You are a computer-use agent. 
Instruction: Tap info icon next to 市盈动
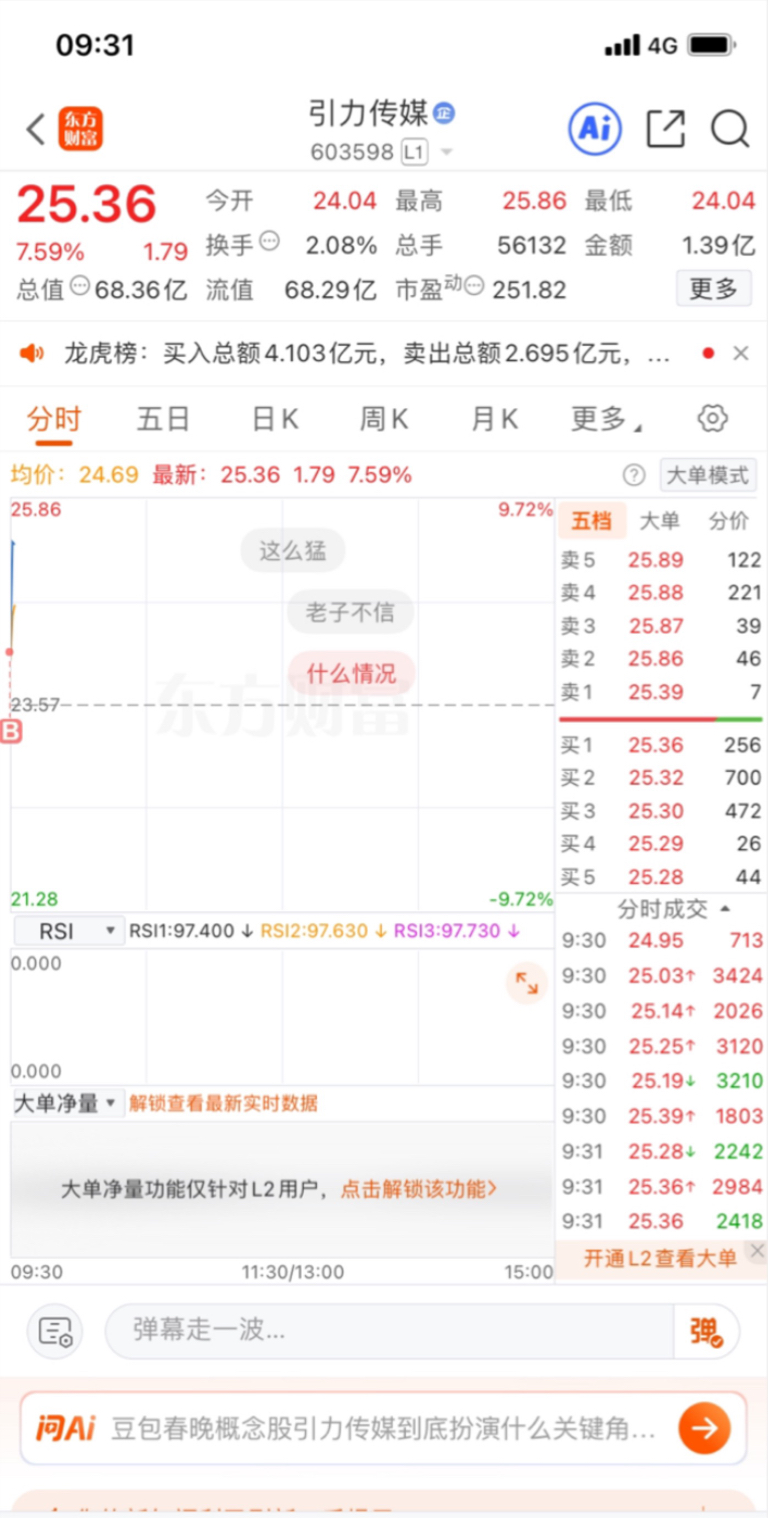coord(474,286)
